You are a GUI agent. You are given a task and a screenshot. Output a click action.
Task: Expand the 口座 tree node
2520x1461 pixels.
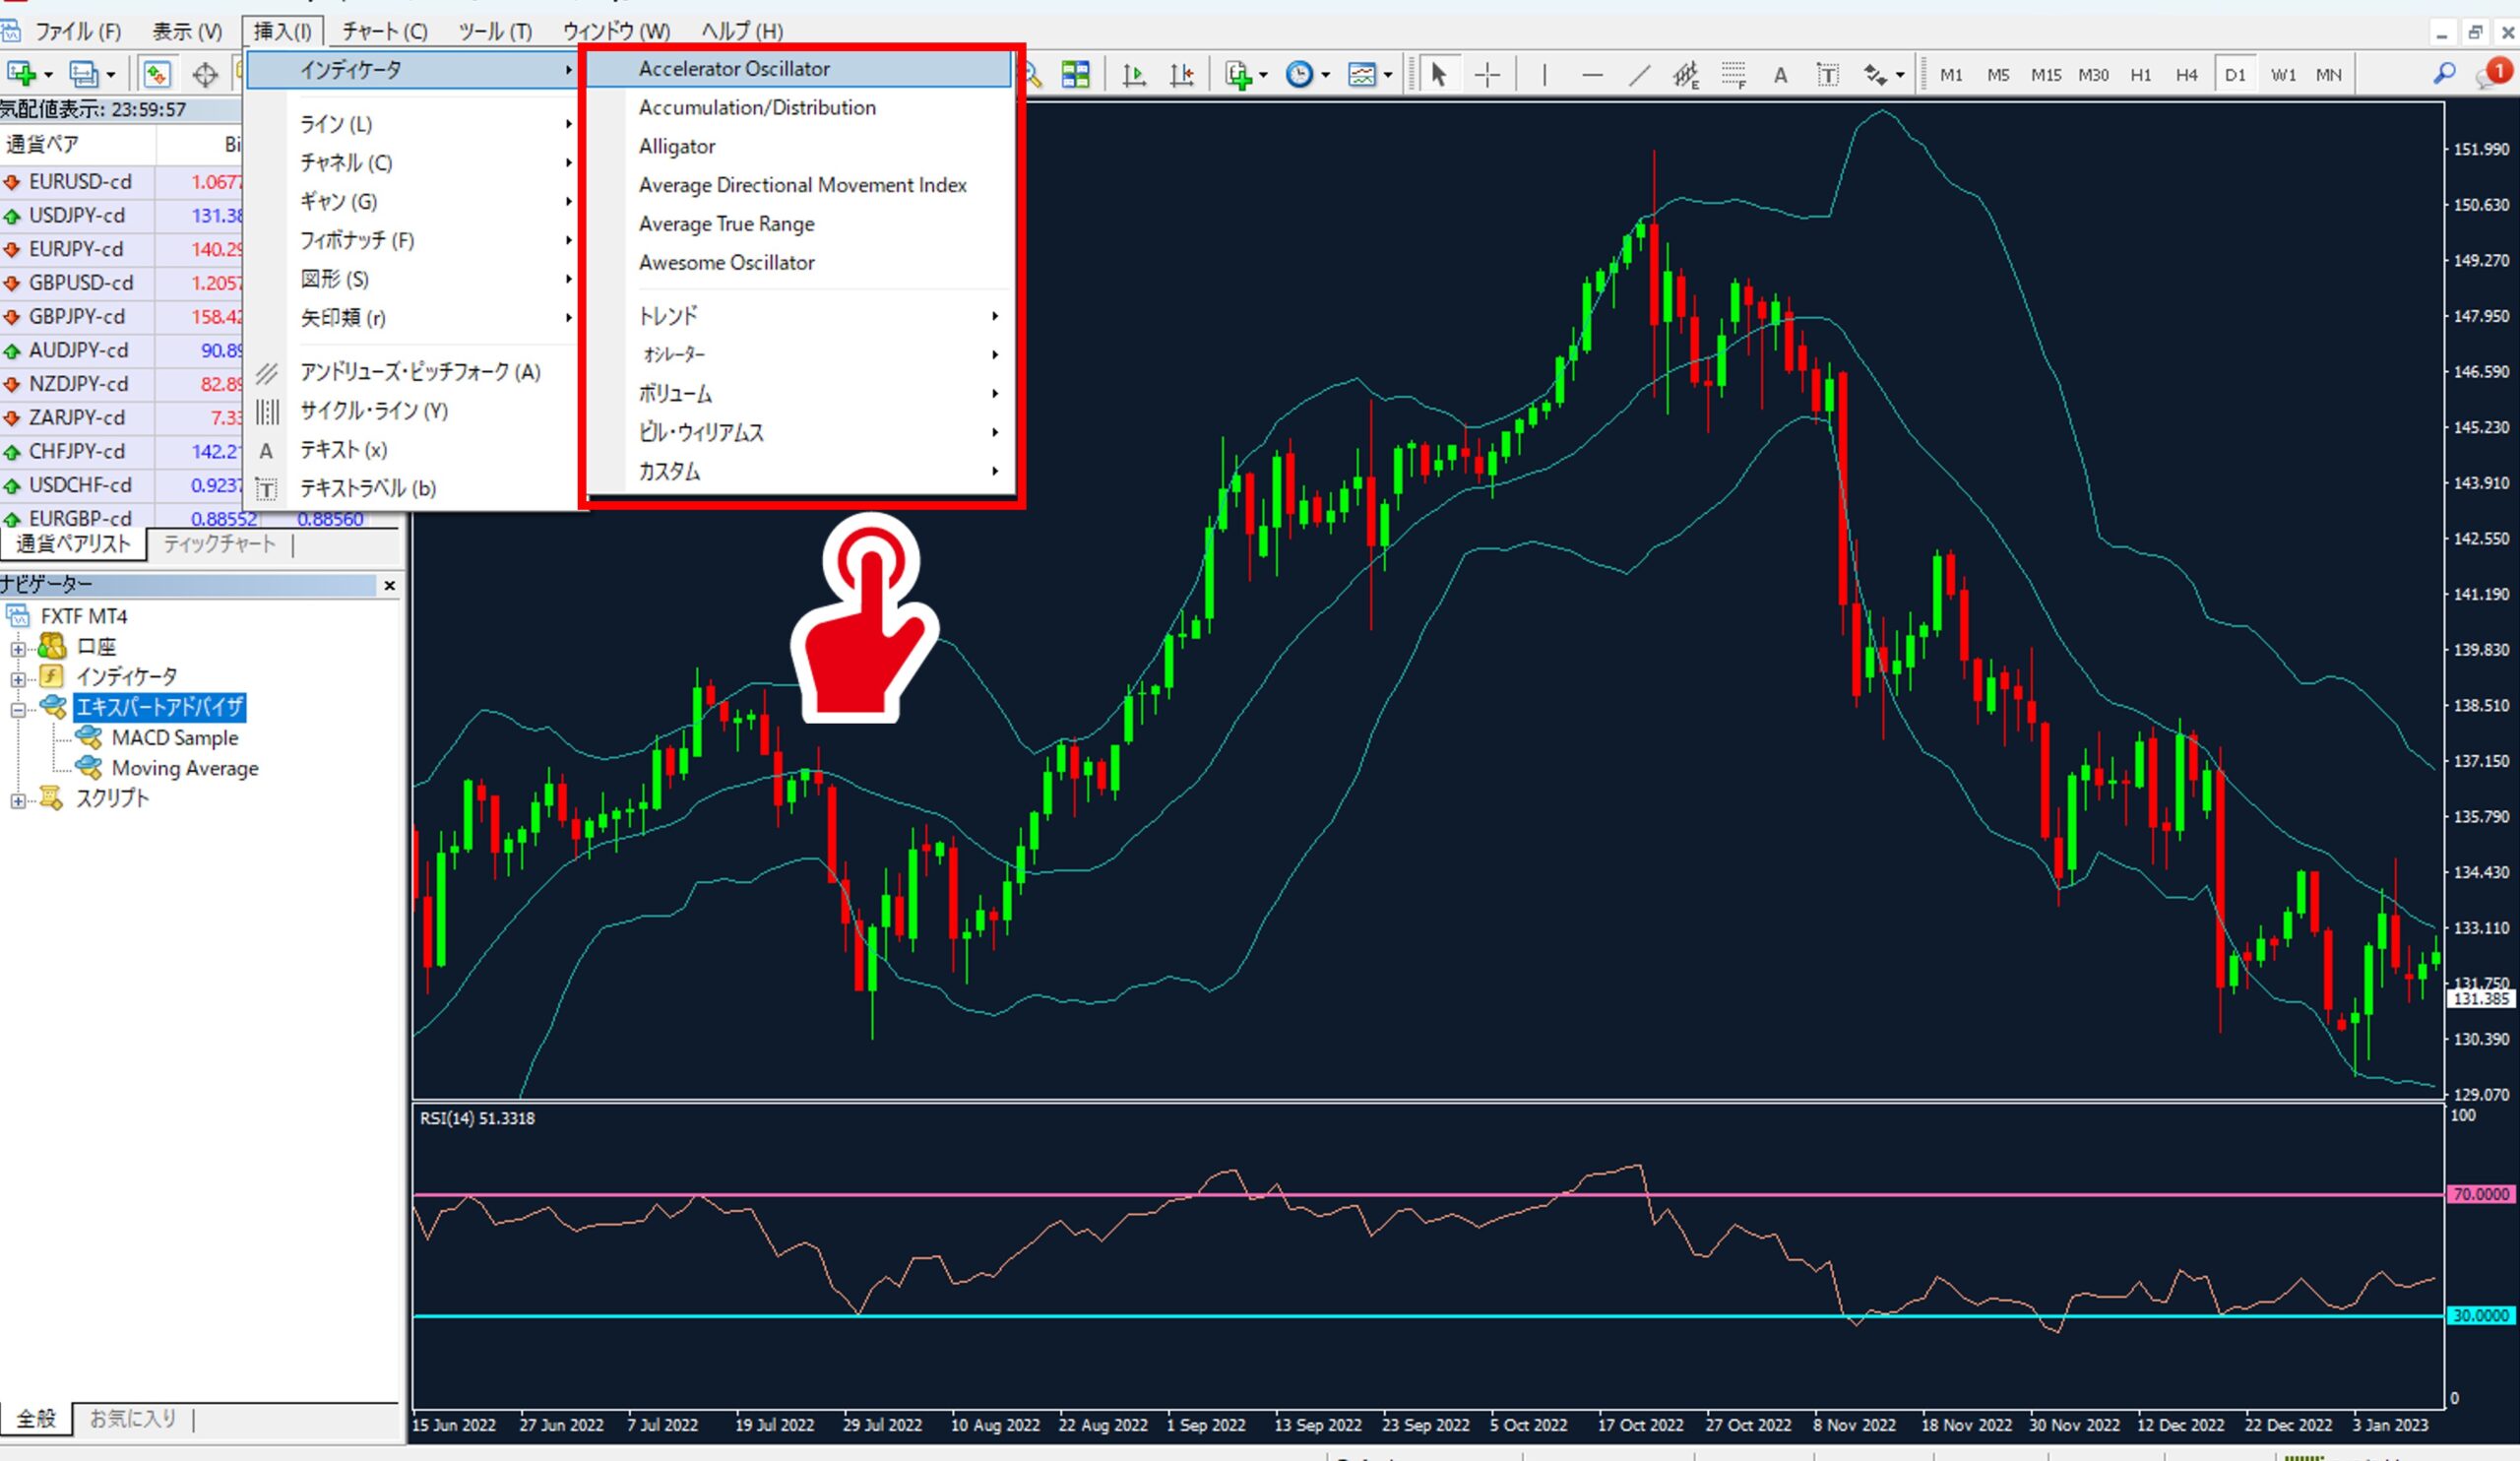click(18, 649)
